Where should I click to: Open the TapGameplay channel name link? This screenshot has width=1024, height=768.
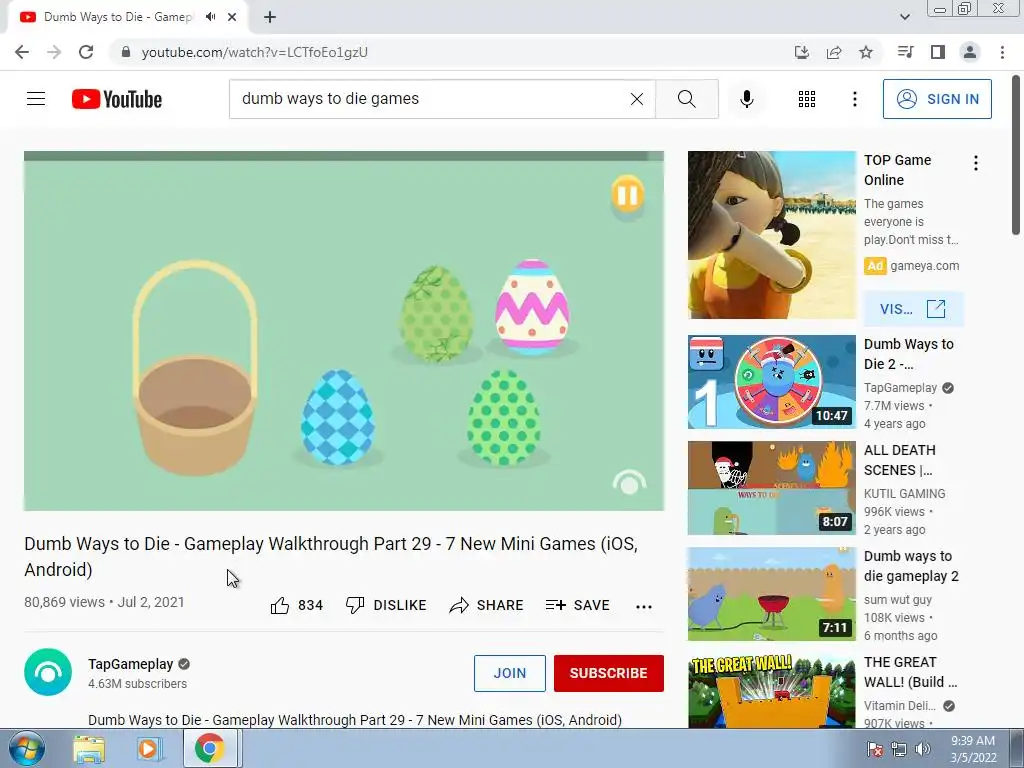pos(131,664)
